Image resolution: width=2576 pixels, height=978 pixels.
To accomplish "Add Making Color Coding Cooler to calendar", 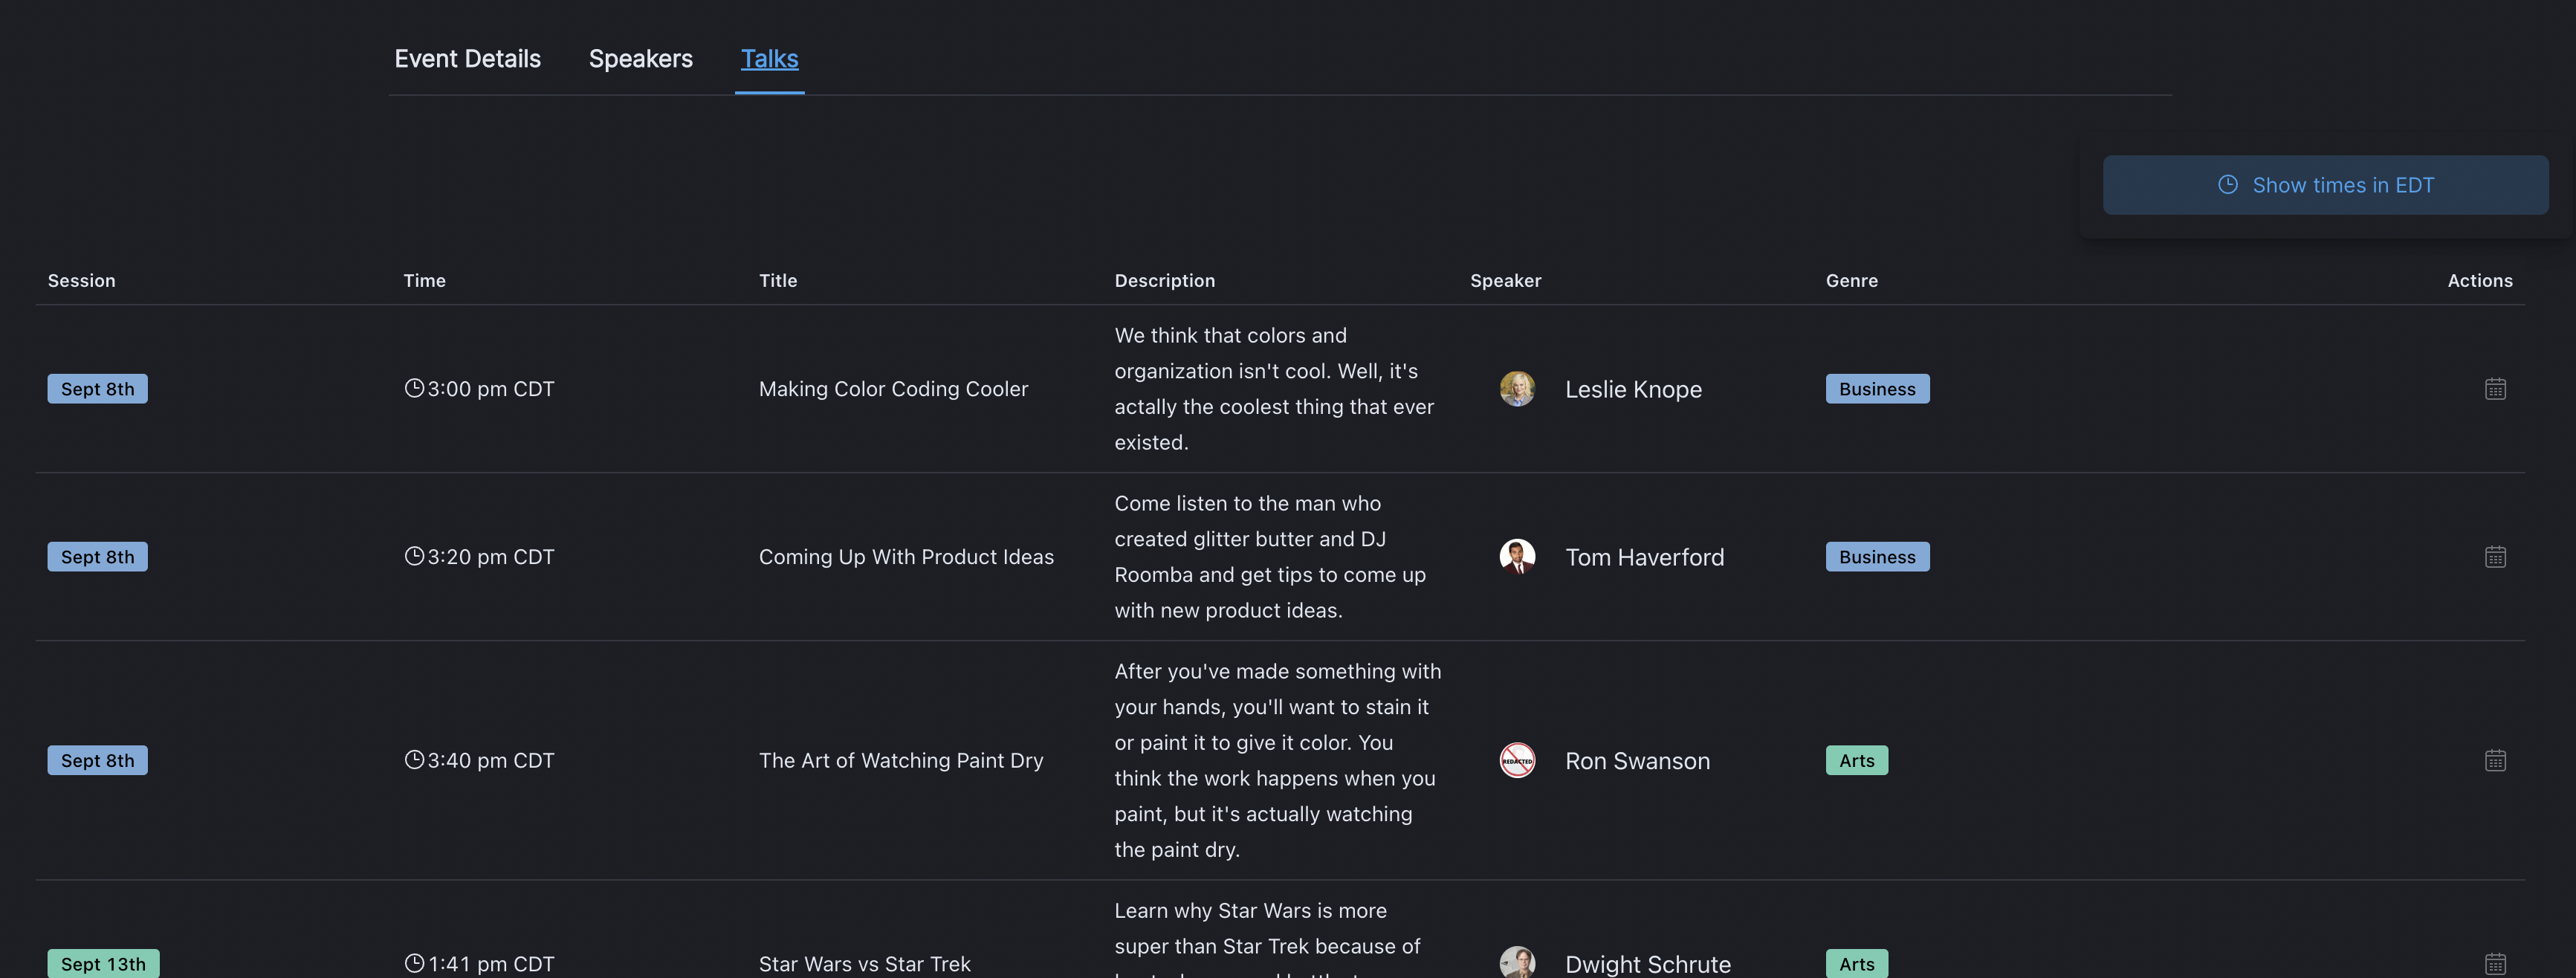I will click(2495, 389).
